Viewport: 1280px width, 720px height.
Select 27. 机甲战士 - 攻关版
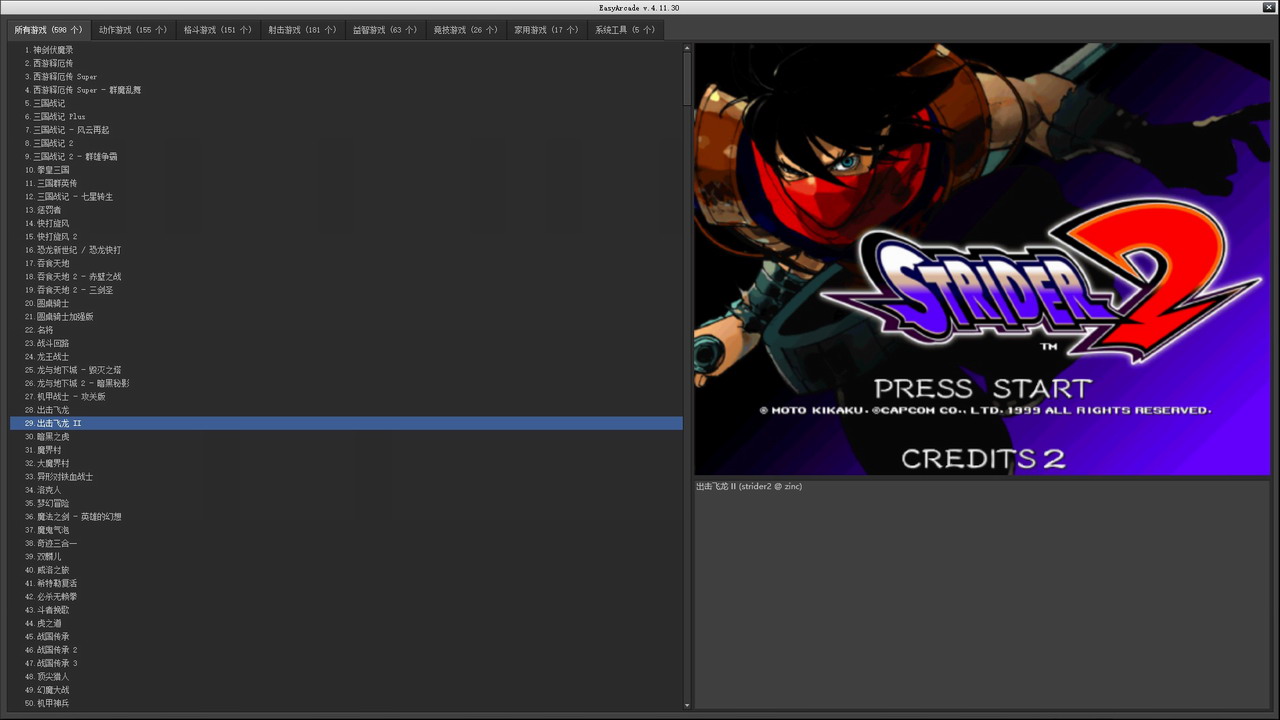point(346,396)
